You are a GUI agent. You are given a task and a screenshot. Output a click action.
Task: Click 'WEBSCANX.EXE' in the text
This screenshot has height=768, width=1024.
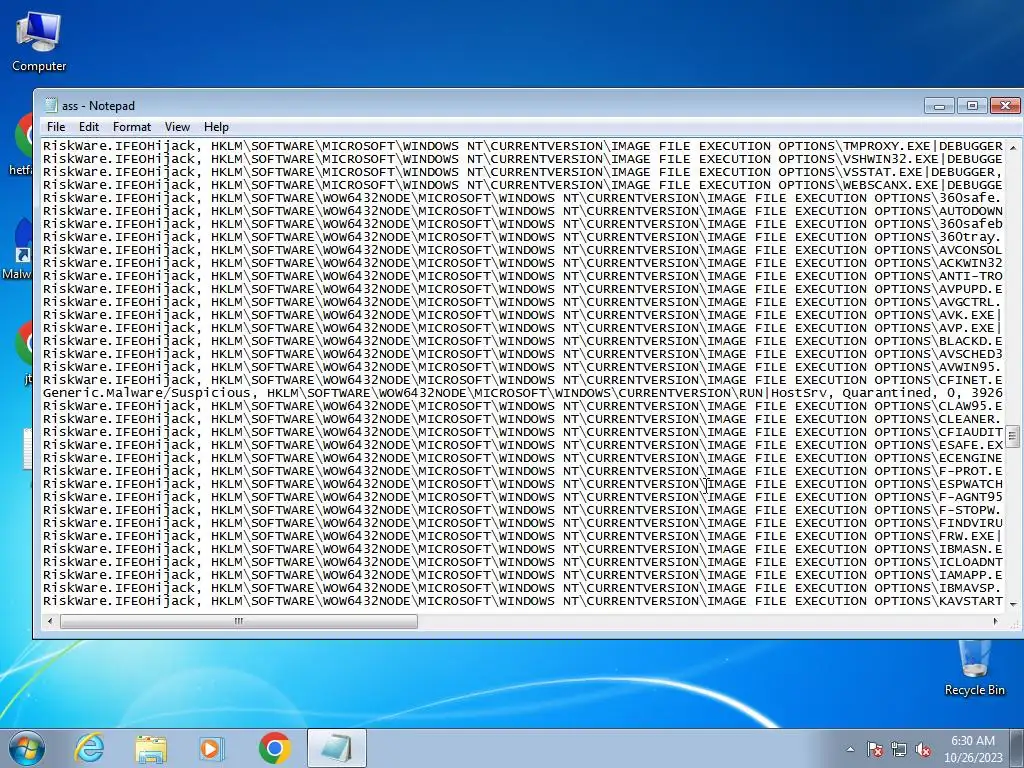(891, 185)
